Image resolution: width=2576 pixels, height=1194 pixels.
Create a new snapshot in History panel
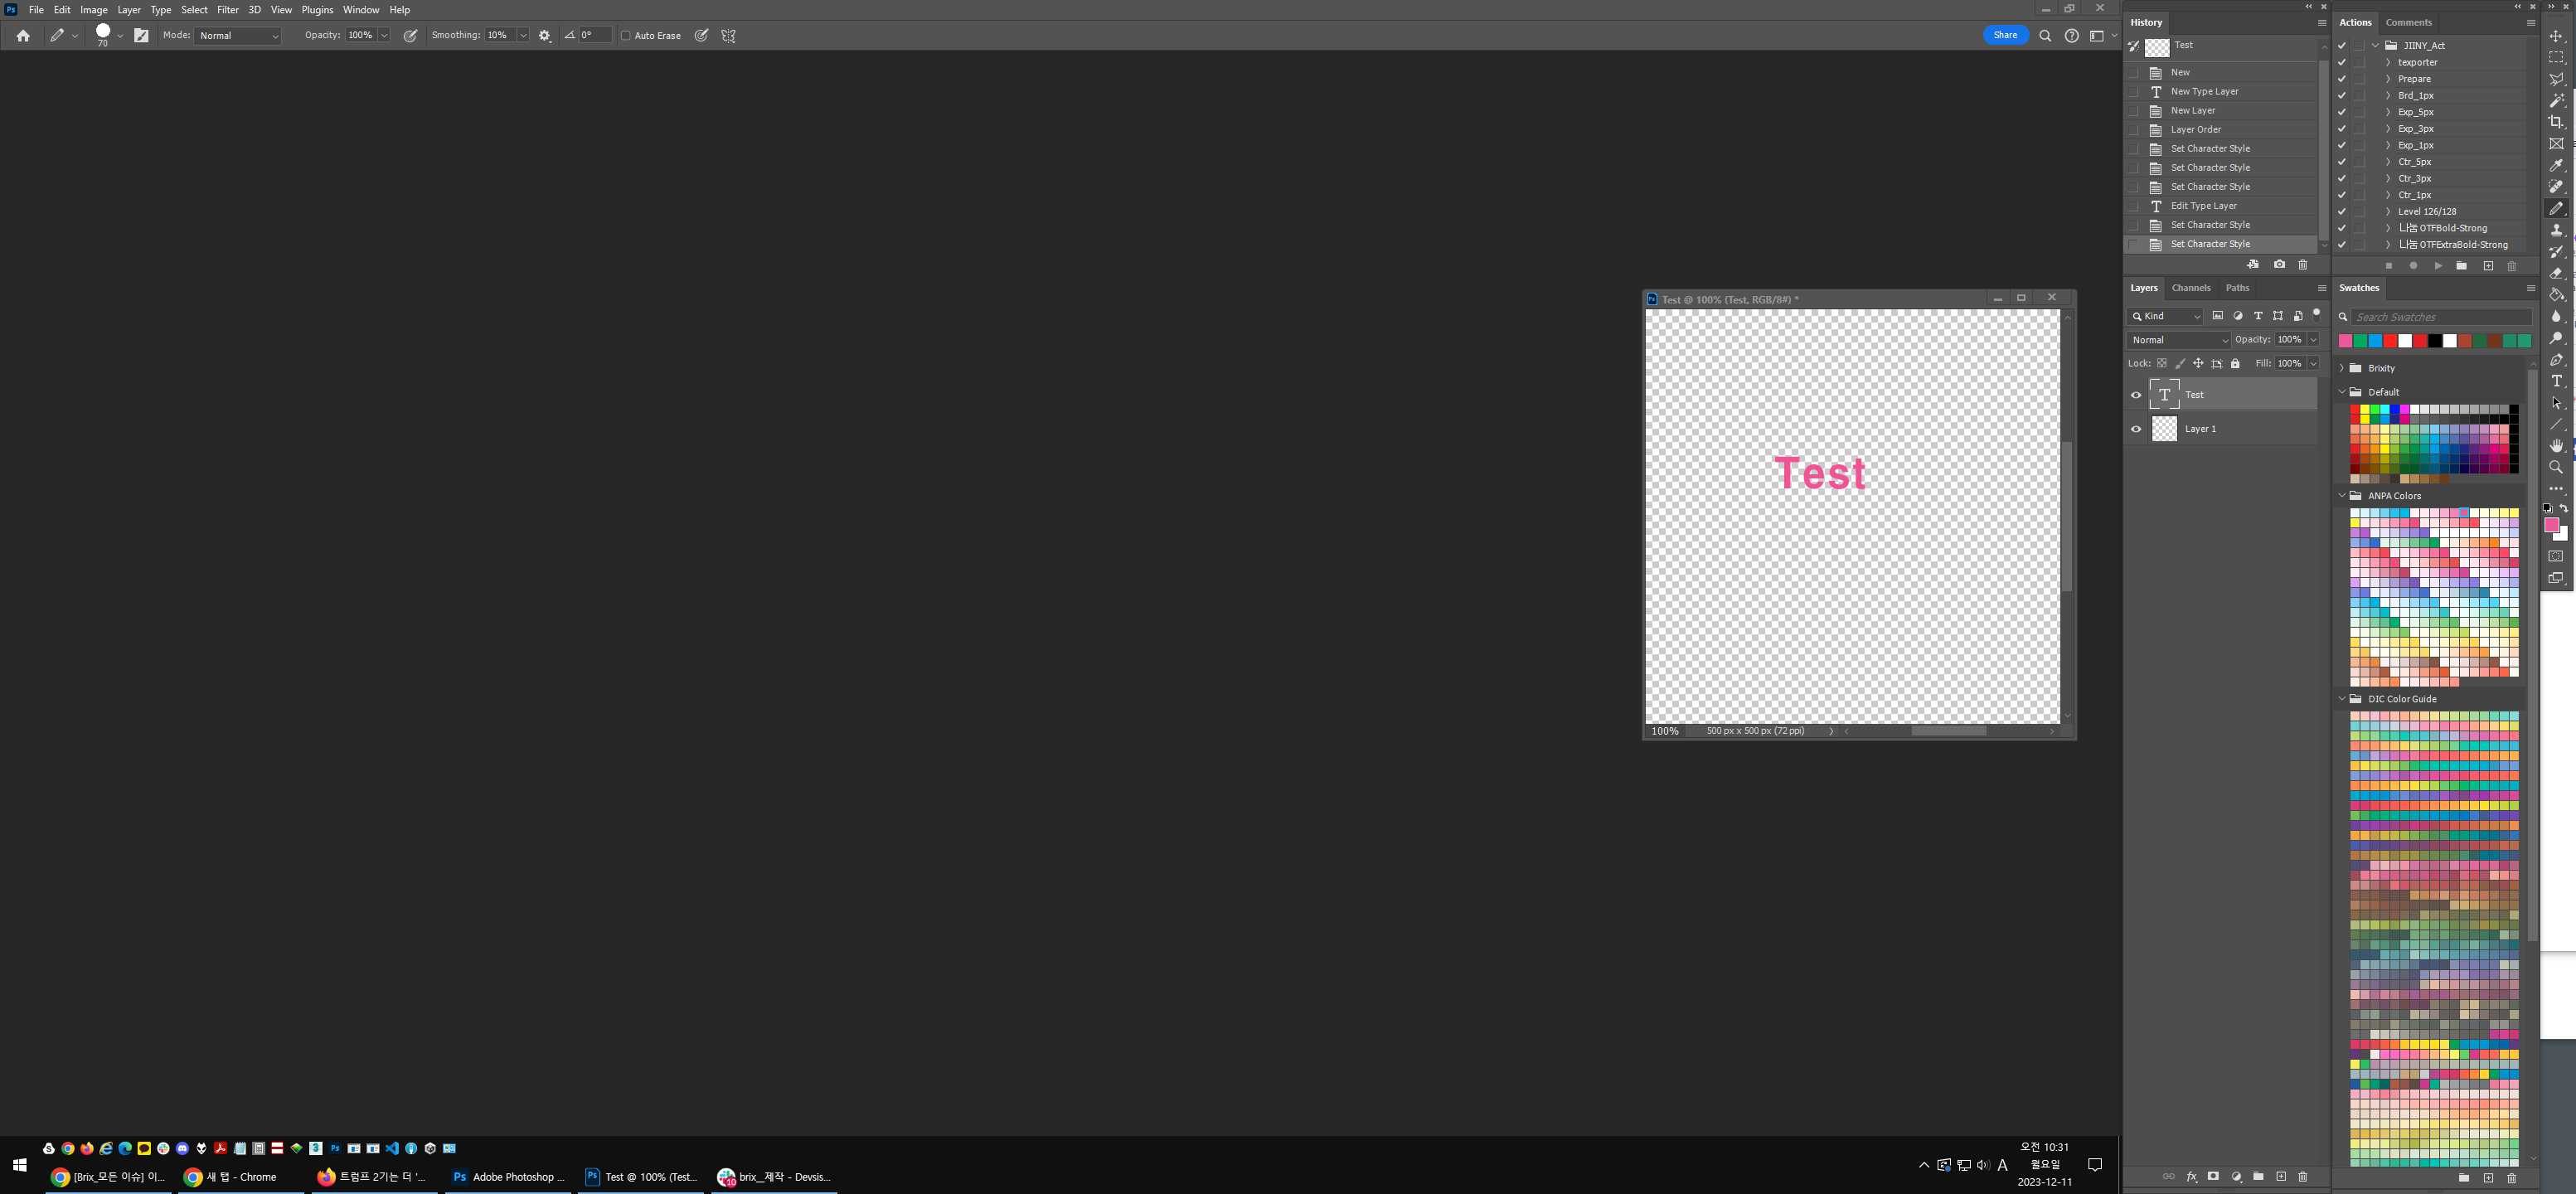(x=2280, y=265)
